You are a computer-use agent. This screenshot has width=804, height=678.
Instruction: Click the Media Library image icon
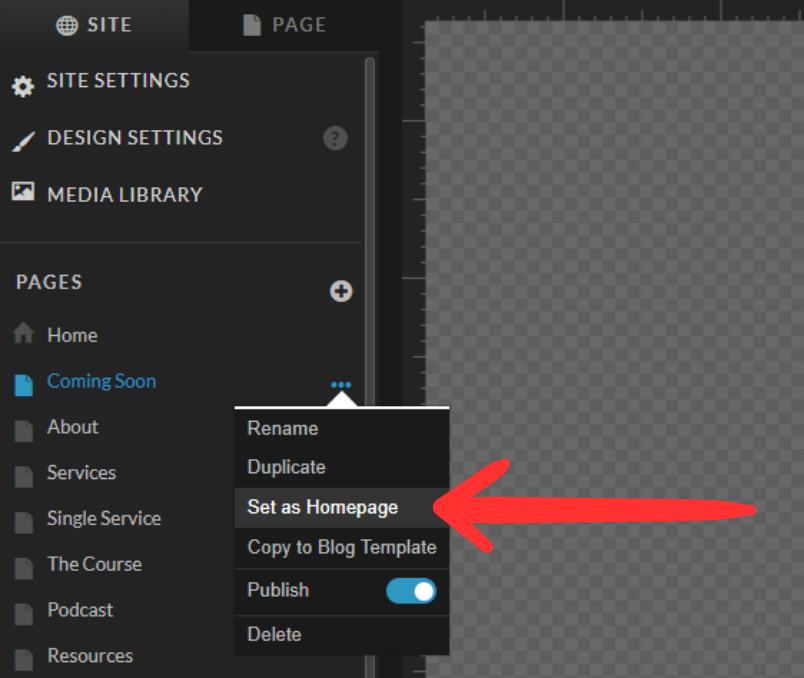click(x=23, y=191)
